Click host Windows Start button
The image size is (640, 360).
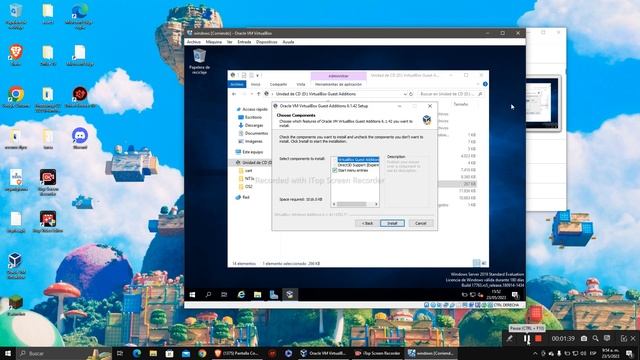[x=8, y=353]
